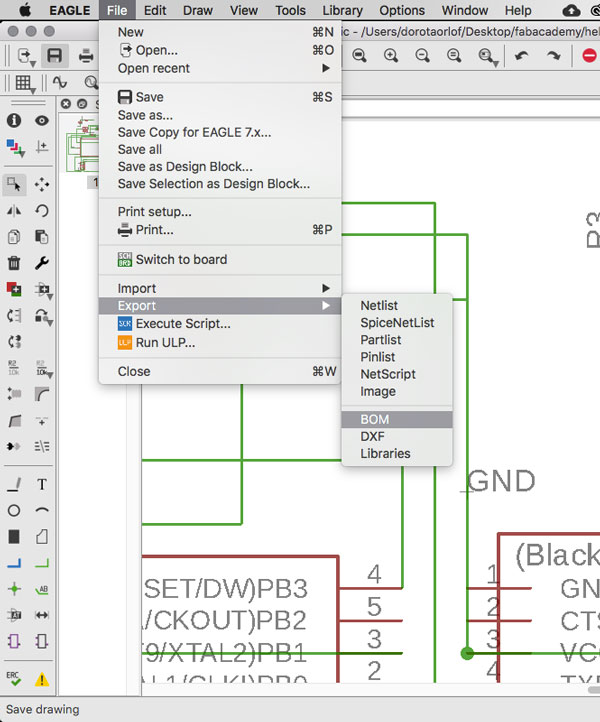The height and width of the screenshot is (722, 600).
Task: Select the Smash tool
Action: point(14,394)
